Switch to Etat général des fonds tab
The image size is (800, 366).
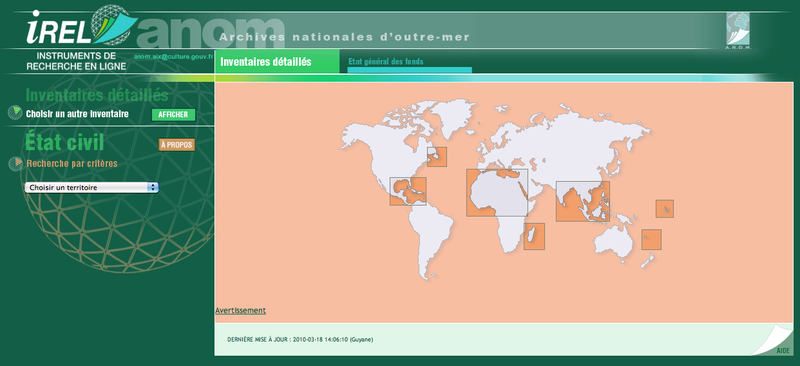coord(386,62)
